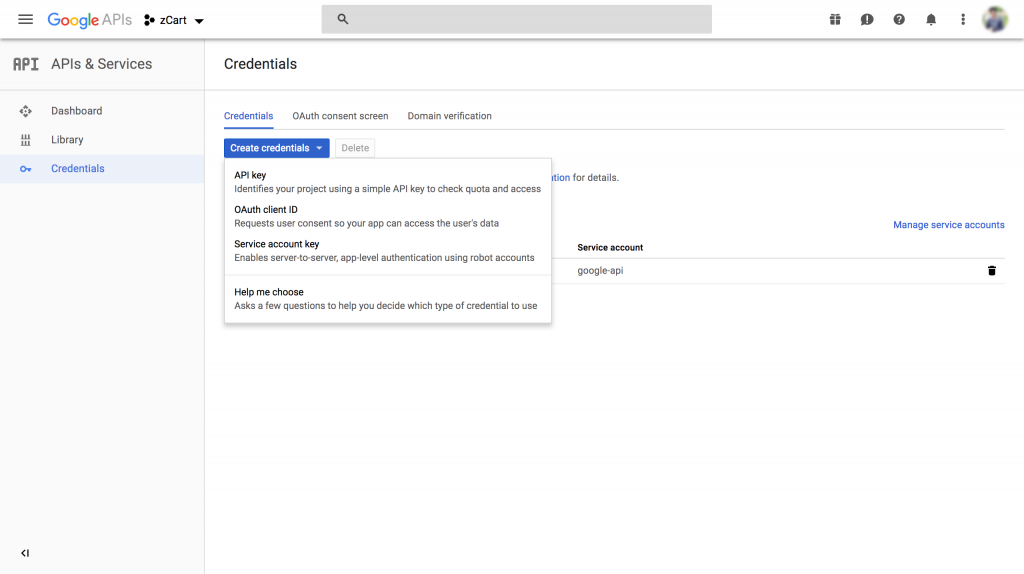Open the hamburger navigation menu
This screenshot has height=574, width=1024.
tap(25, 20)
